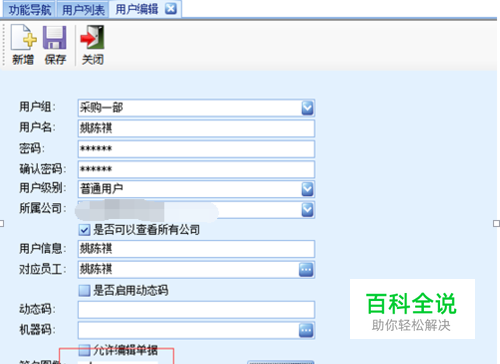Open 机器码 browse ellipsis button
Screen dimensions: 500x364
[306, 331]
